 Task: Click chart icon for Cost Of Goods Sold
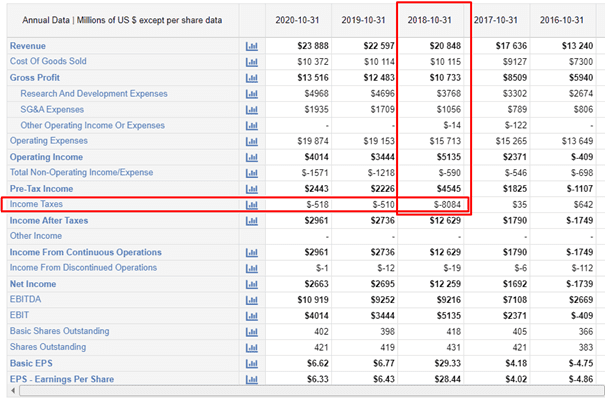pyautogui.click(x=251, y=62)
